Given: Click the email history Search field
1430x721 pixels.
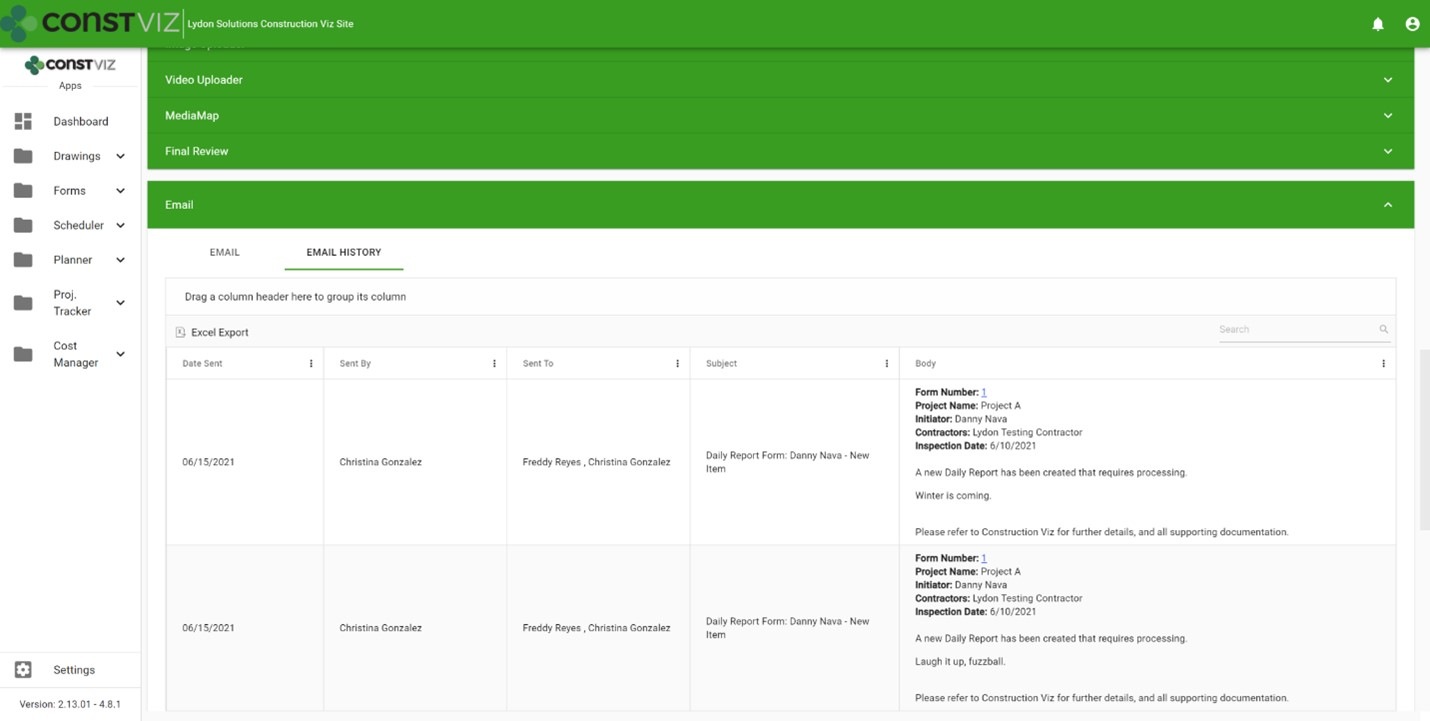Looking at the screenshot, I should (1295, 329).
